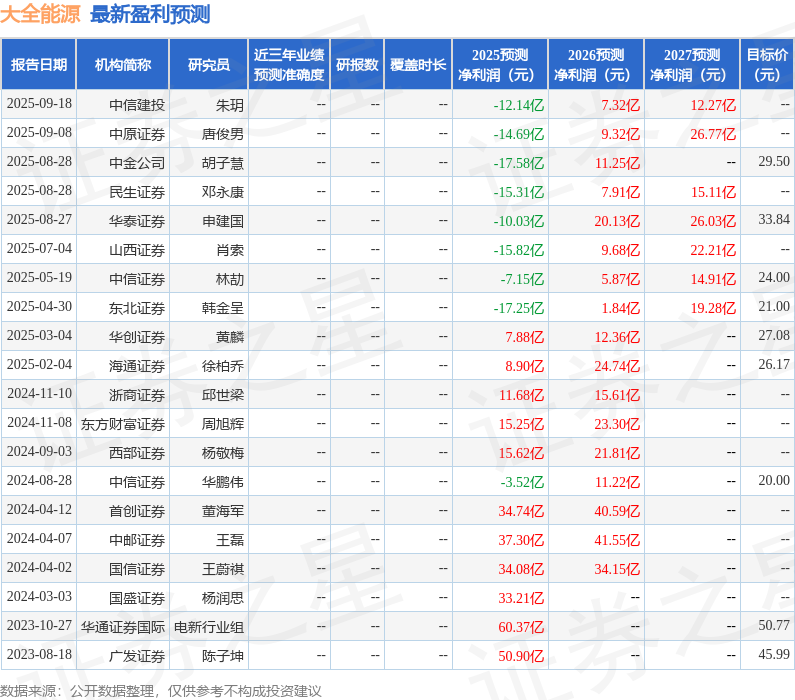Click analyst name 朱玥
The image size is (795, 700).
230,105
